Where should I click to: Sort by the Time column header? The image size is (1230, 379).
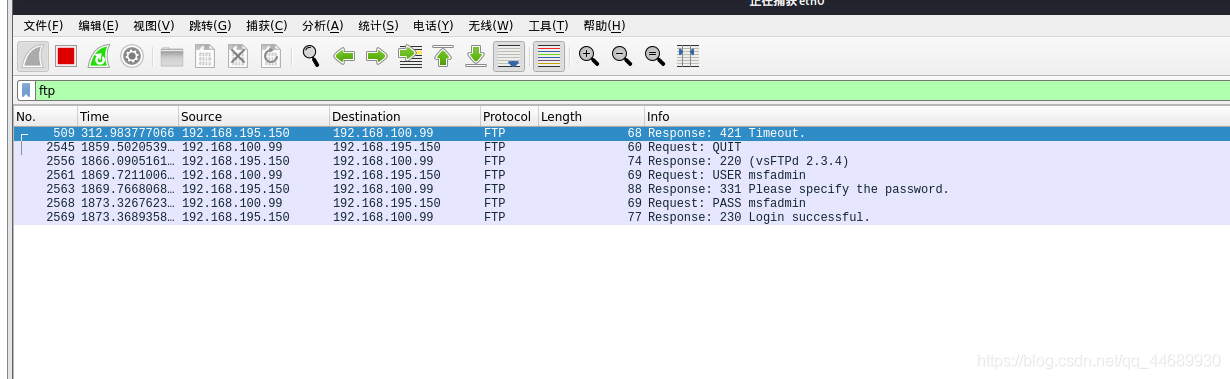(128, 116)
